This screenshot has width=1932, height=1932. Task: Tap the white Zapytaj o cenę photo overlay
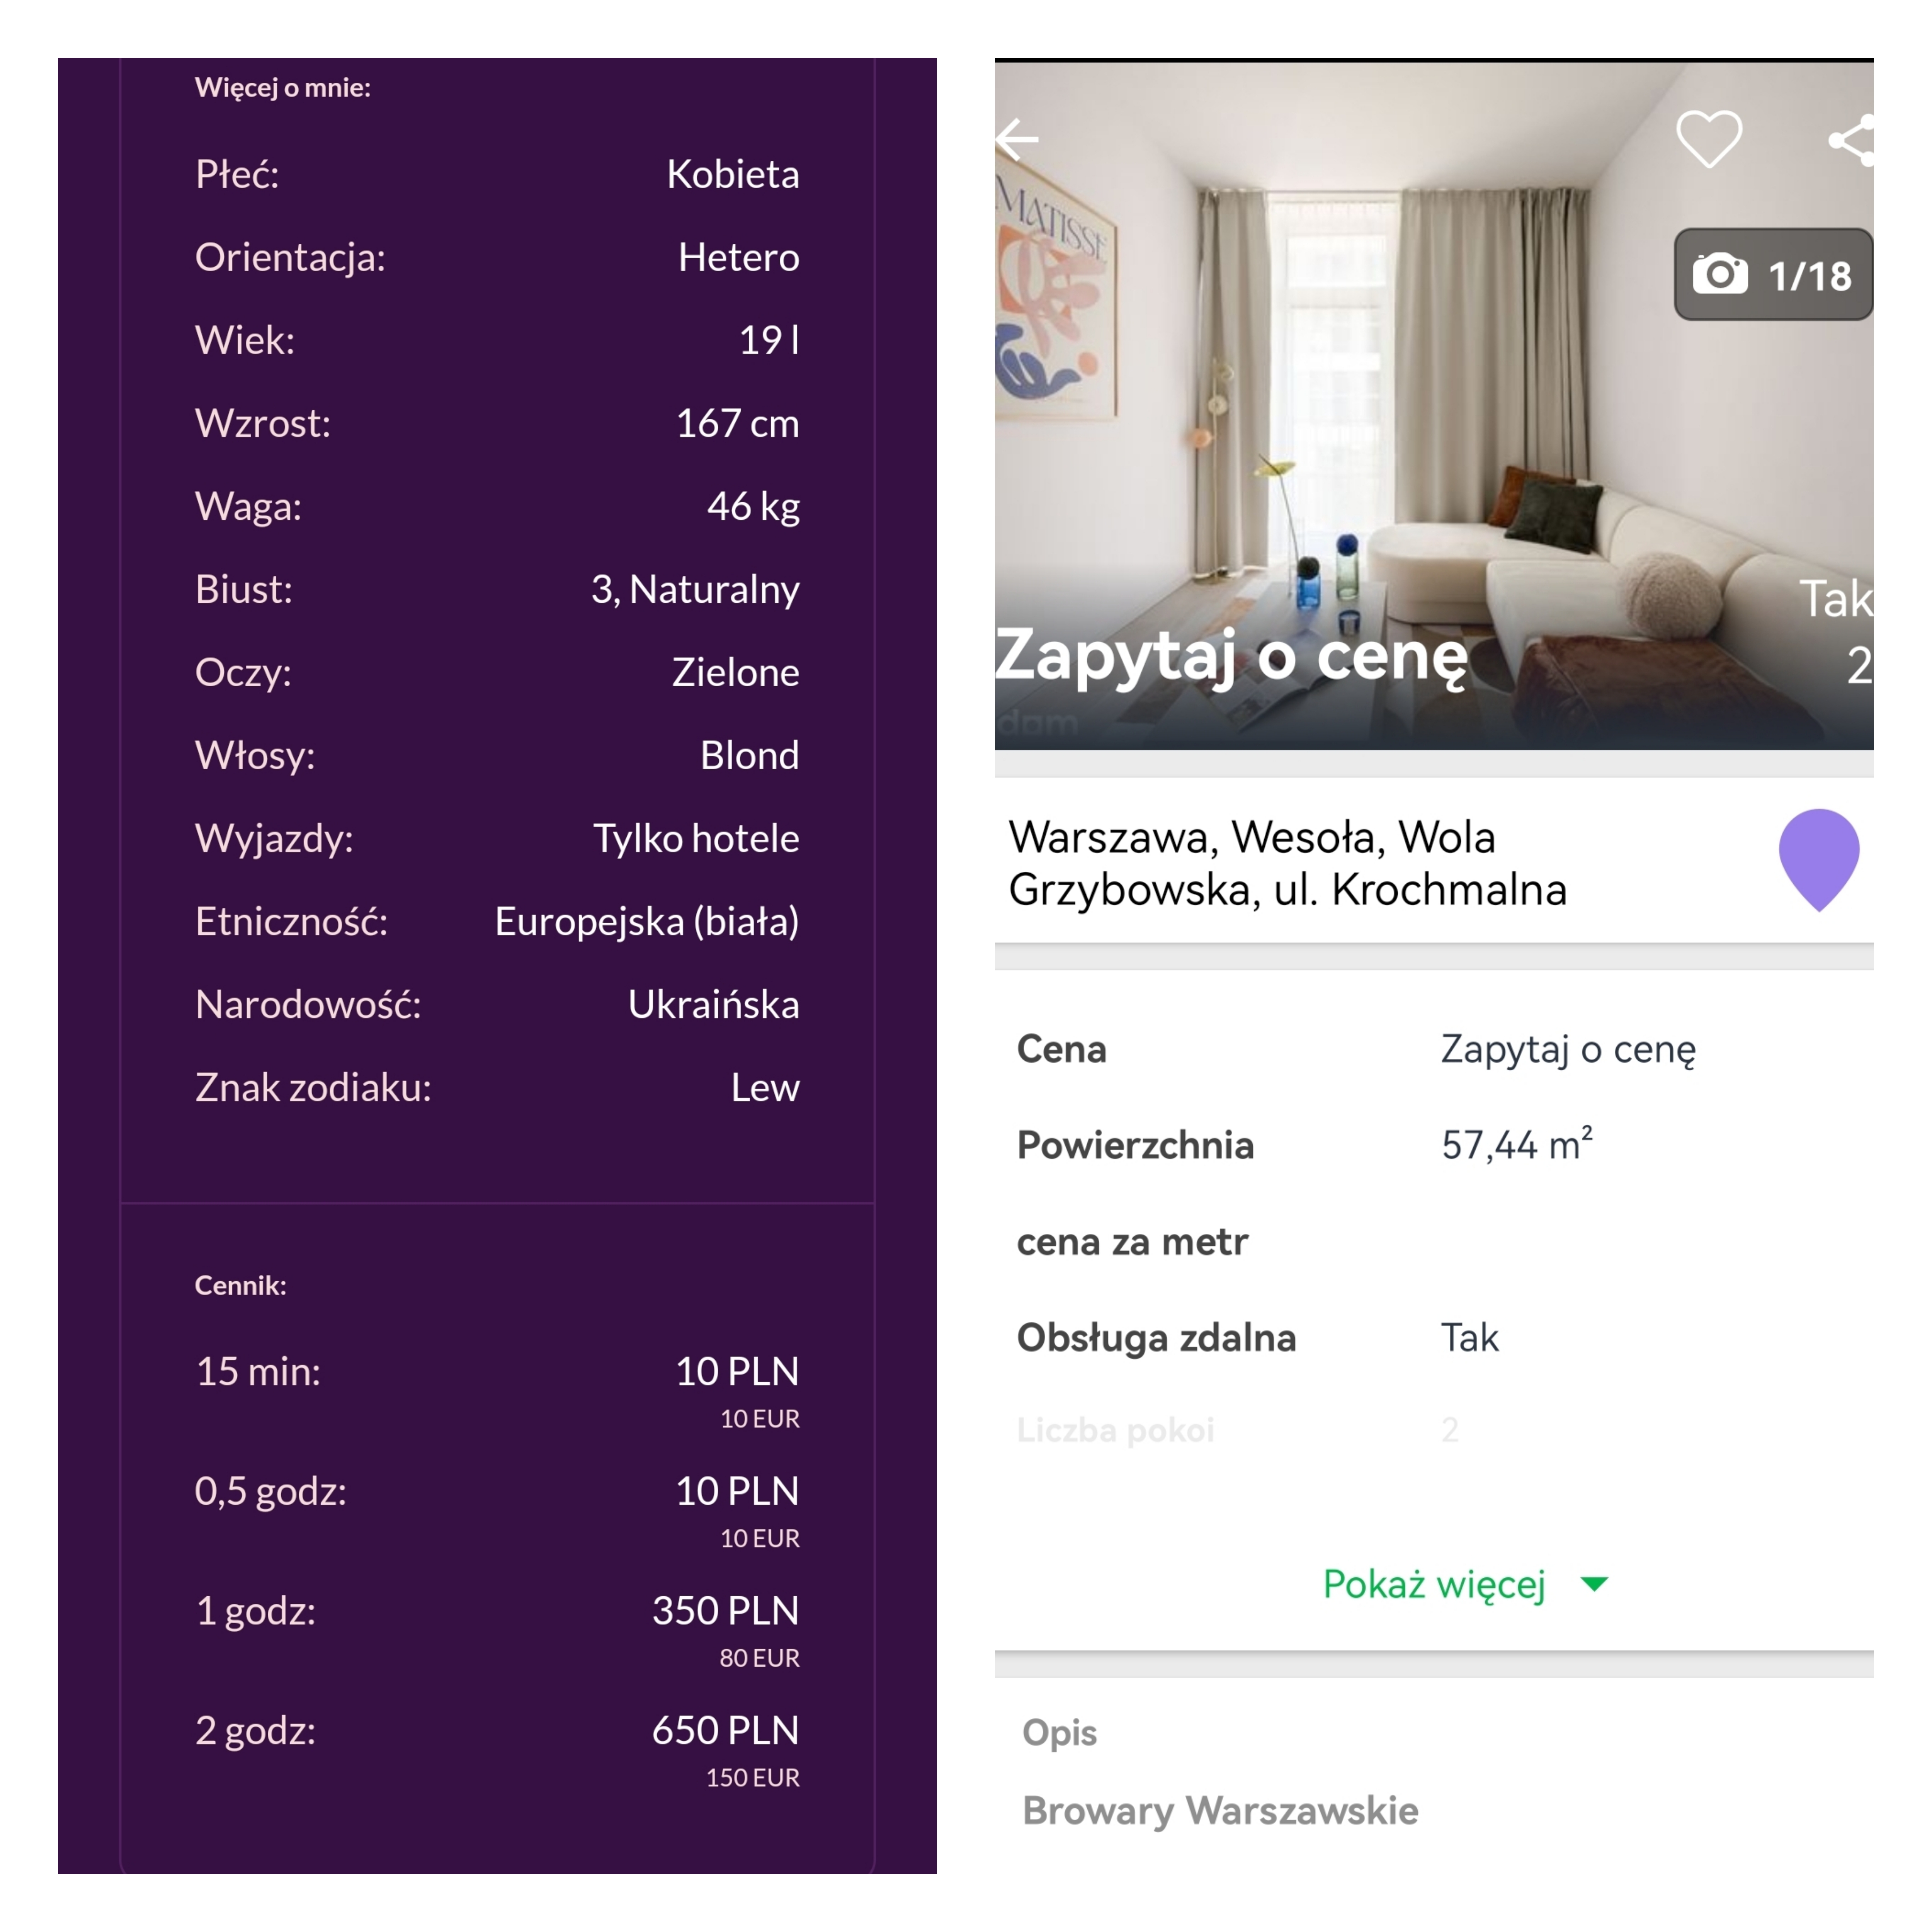coord(1231,657)
